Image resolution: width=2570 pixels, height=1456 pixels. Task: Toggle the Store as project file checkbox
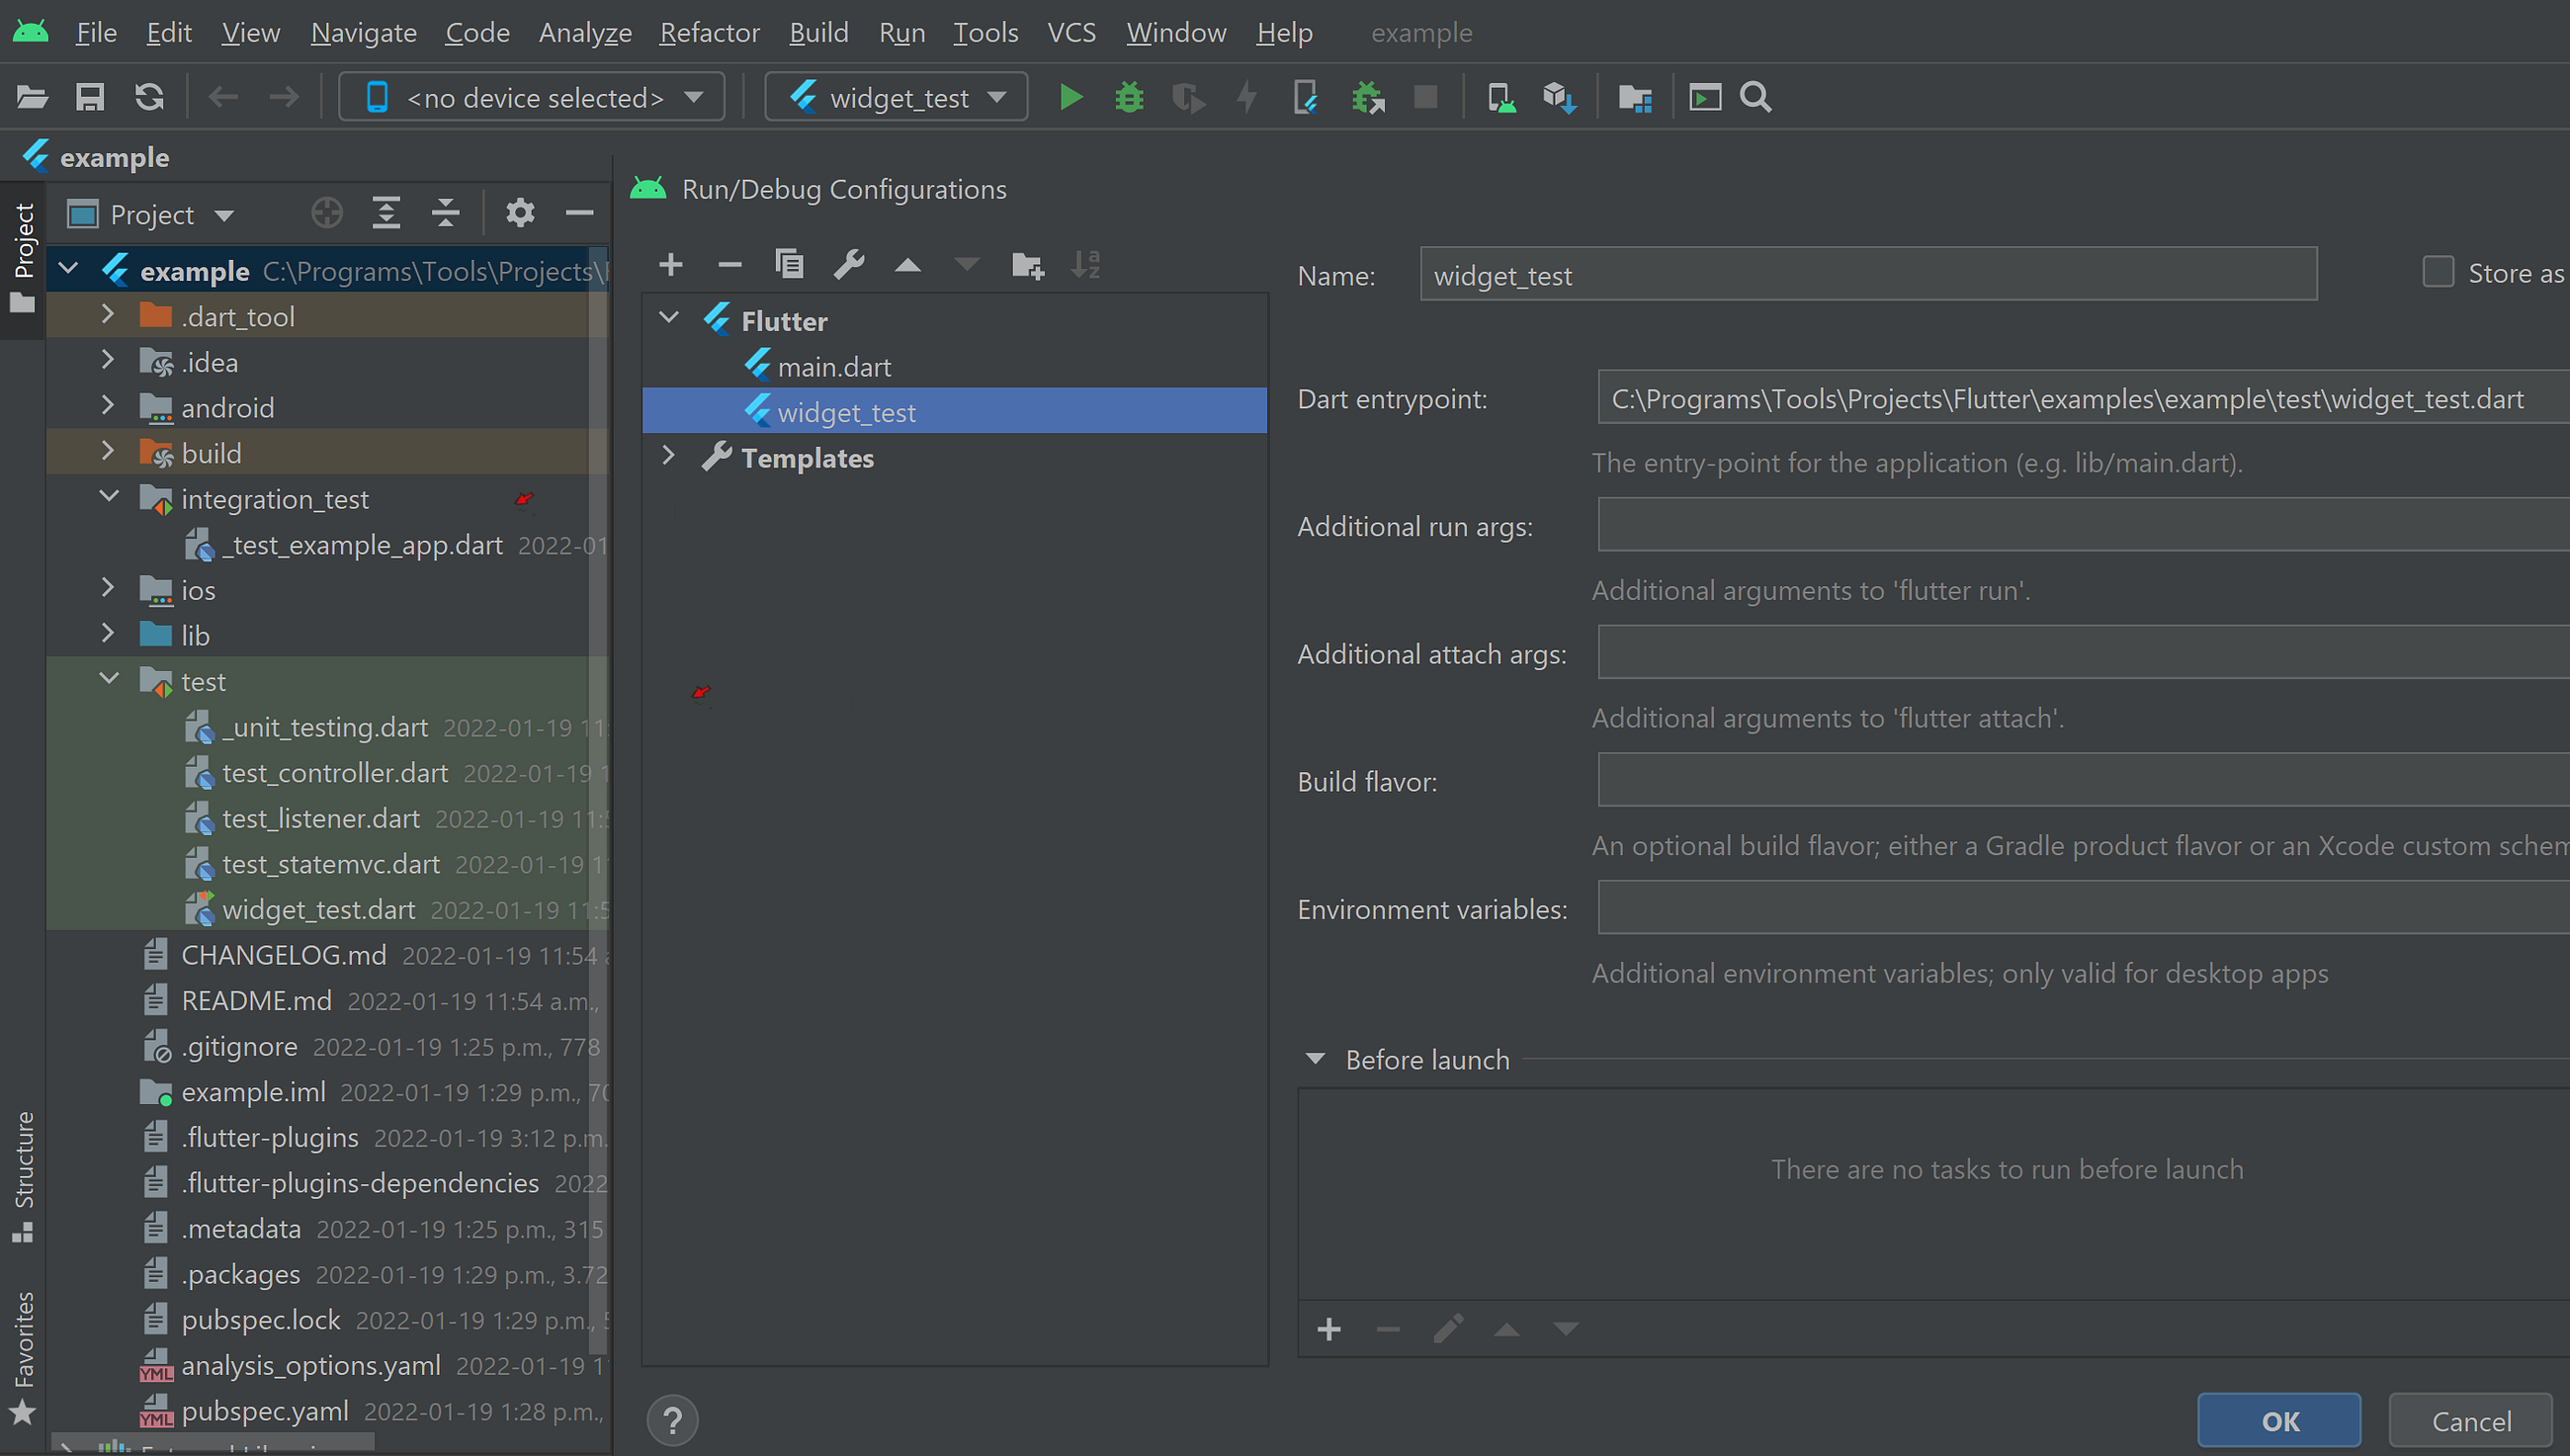click(2437, 272)
